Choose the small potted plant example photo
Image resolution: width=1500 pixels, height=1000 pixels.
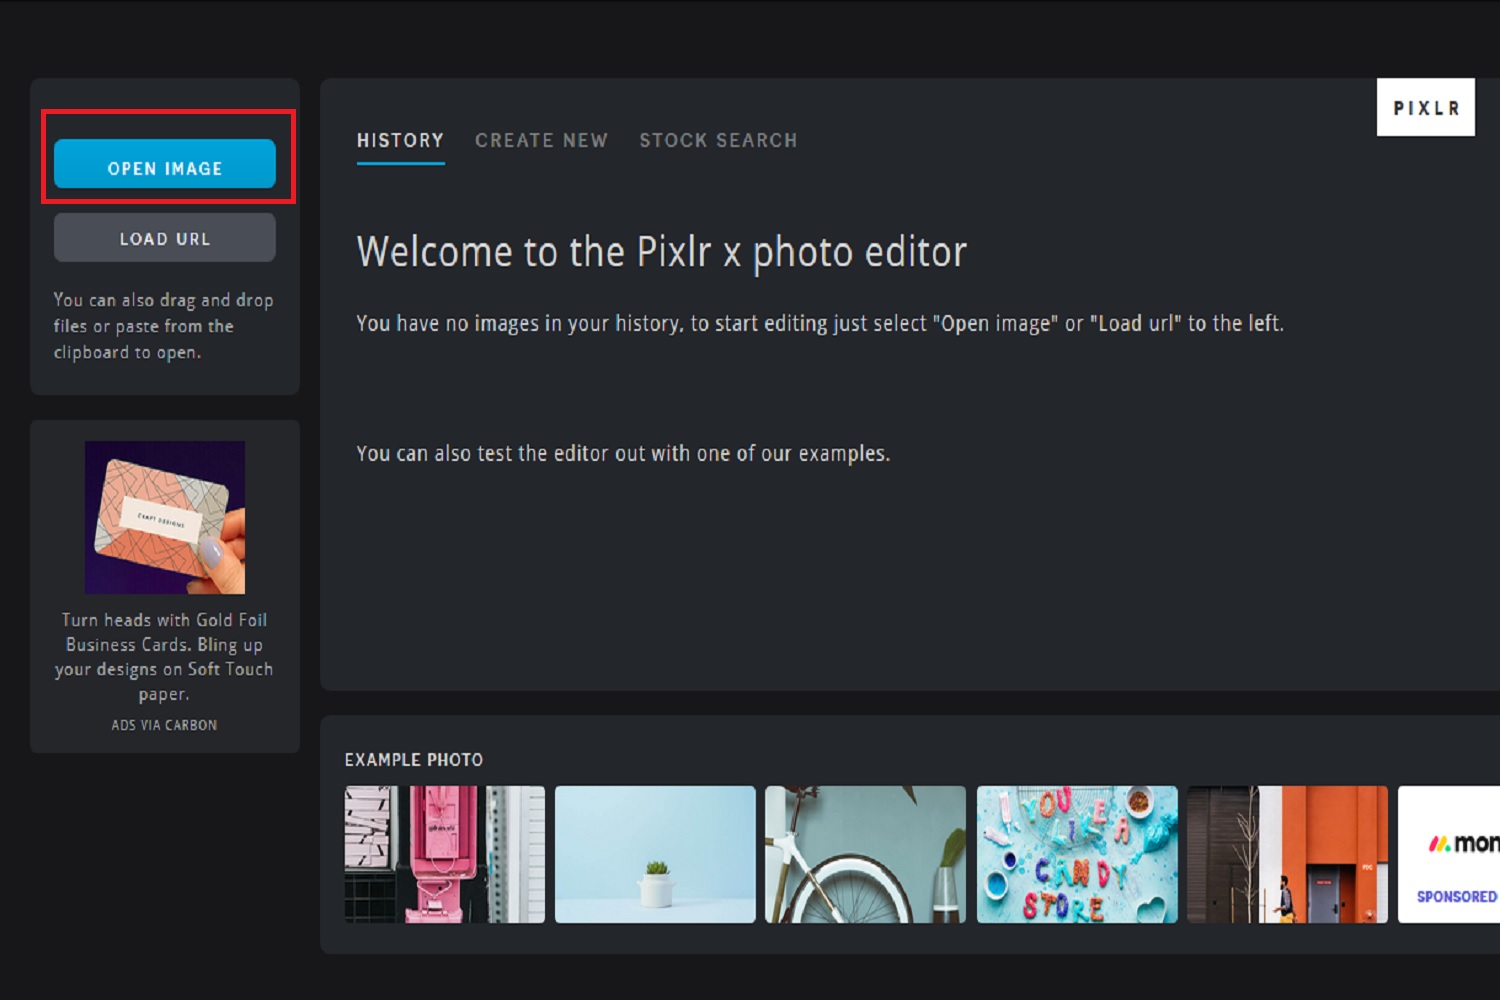pos(655,854)
